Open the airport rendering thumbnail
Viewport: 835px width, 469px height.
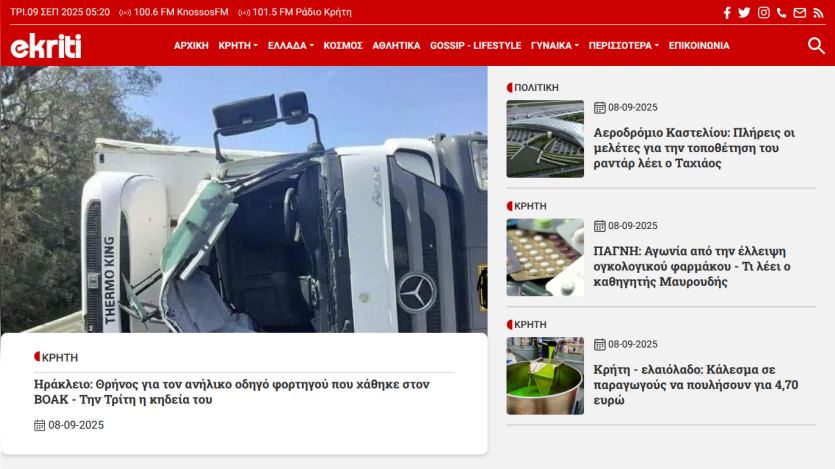tap(545, 139)
